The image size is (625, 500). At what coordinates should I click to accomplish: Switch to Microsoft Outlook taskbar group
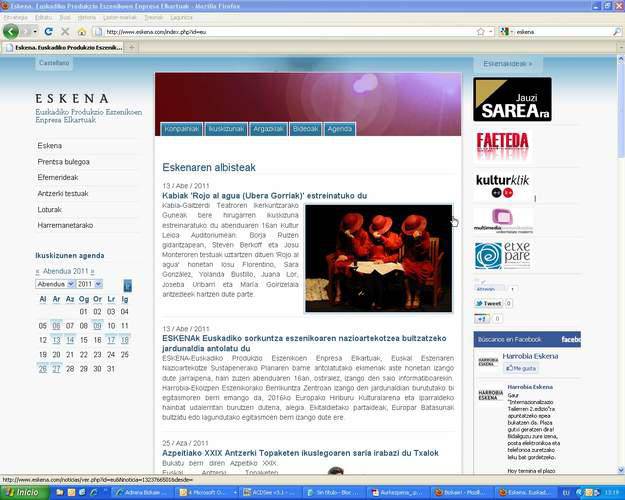[x=206, y=492]
